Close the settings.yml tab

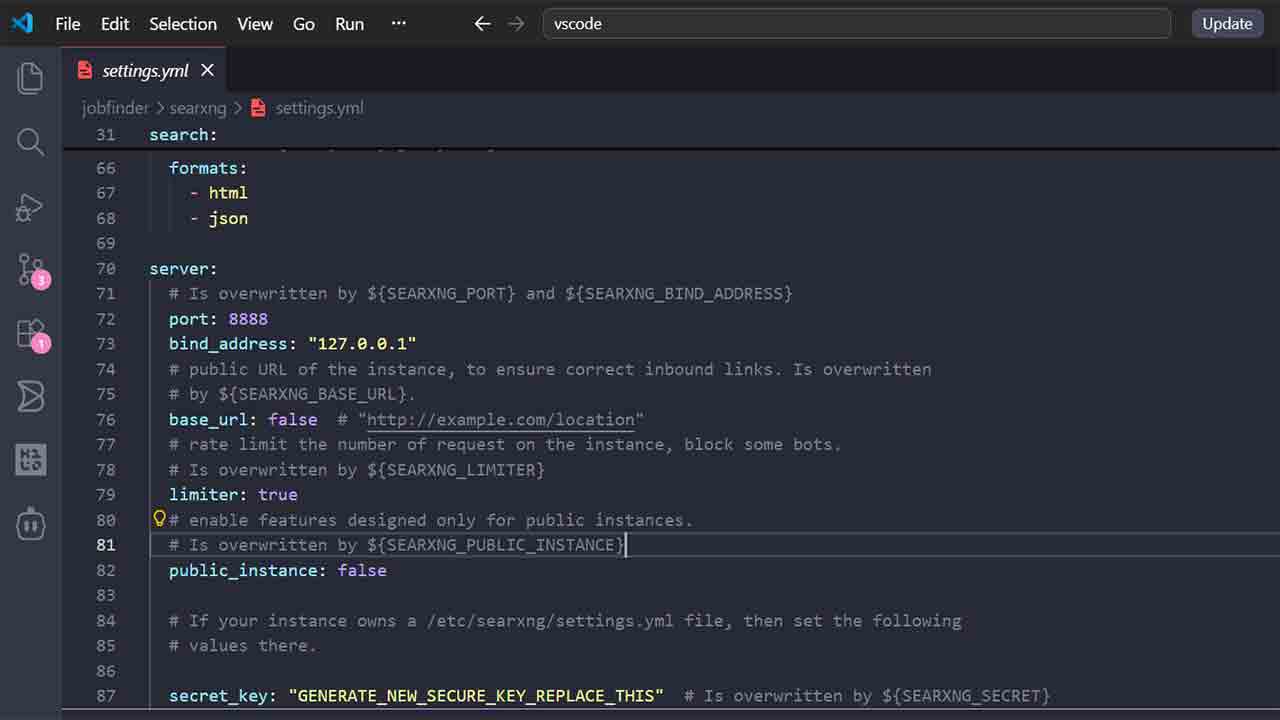coord(207,70)
